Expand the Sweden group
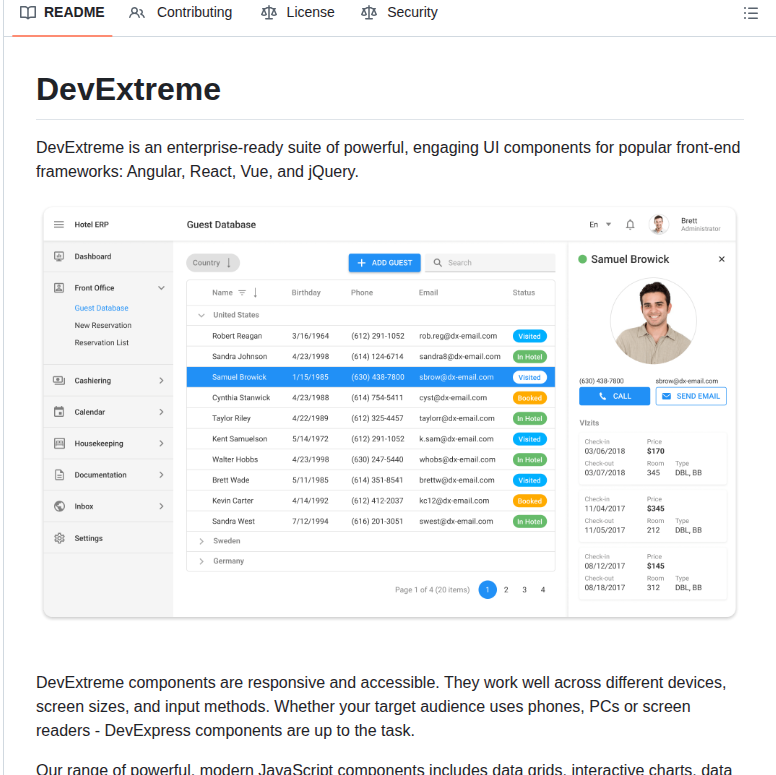776x775 pixels. point(201,541)
